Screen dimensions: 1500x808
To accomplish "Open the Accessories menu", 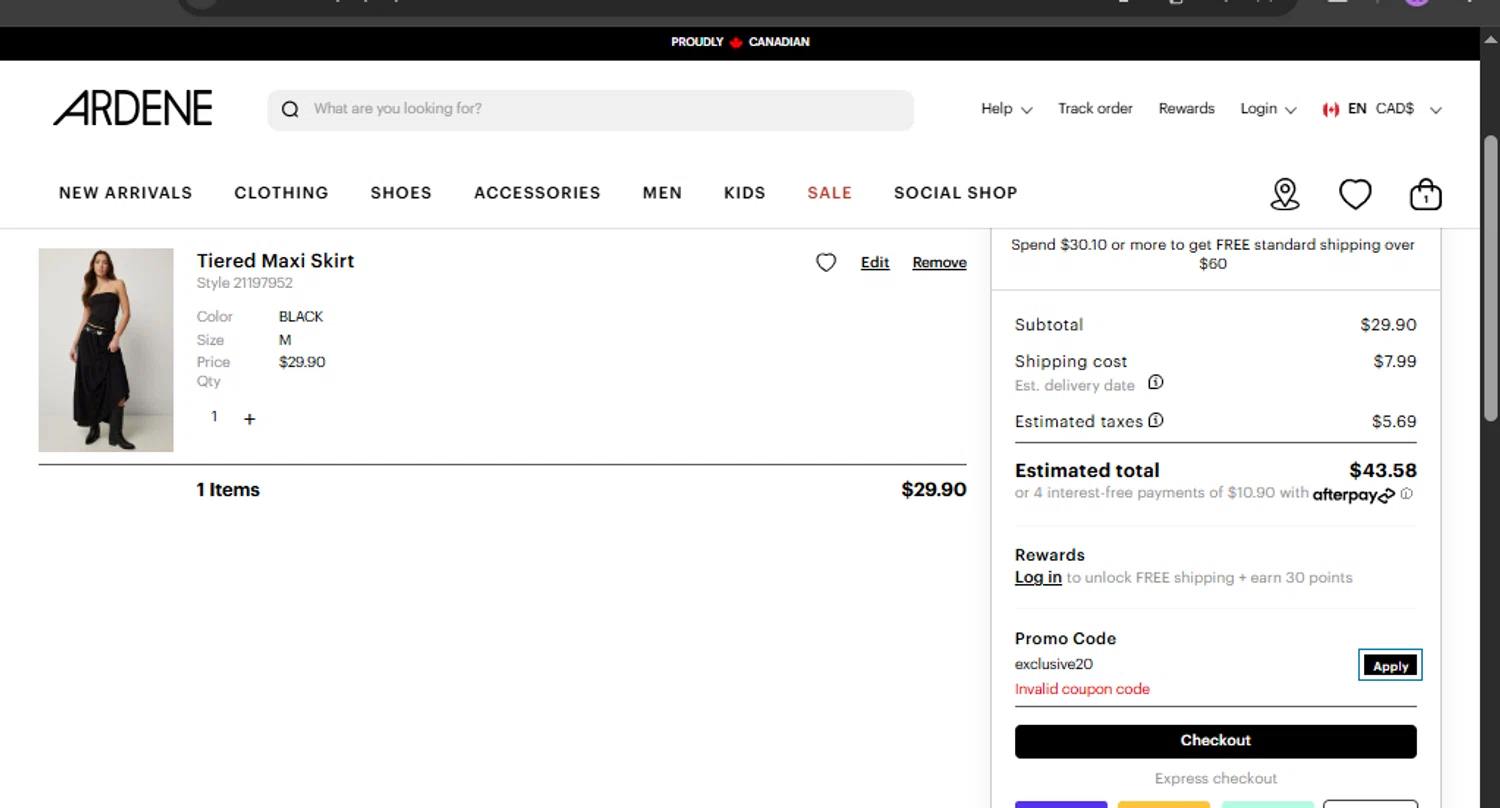I will click(x=537, y=193).
